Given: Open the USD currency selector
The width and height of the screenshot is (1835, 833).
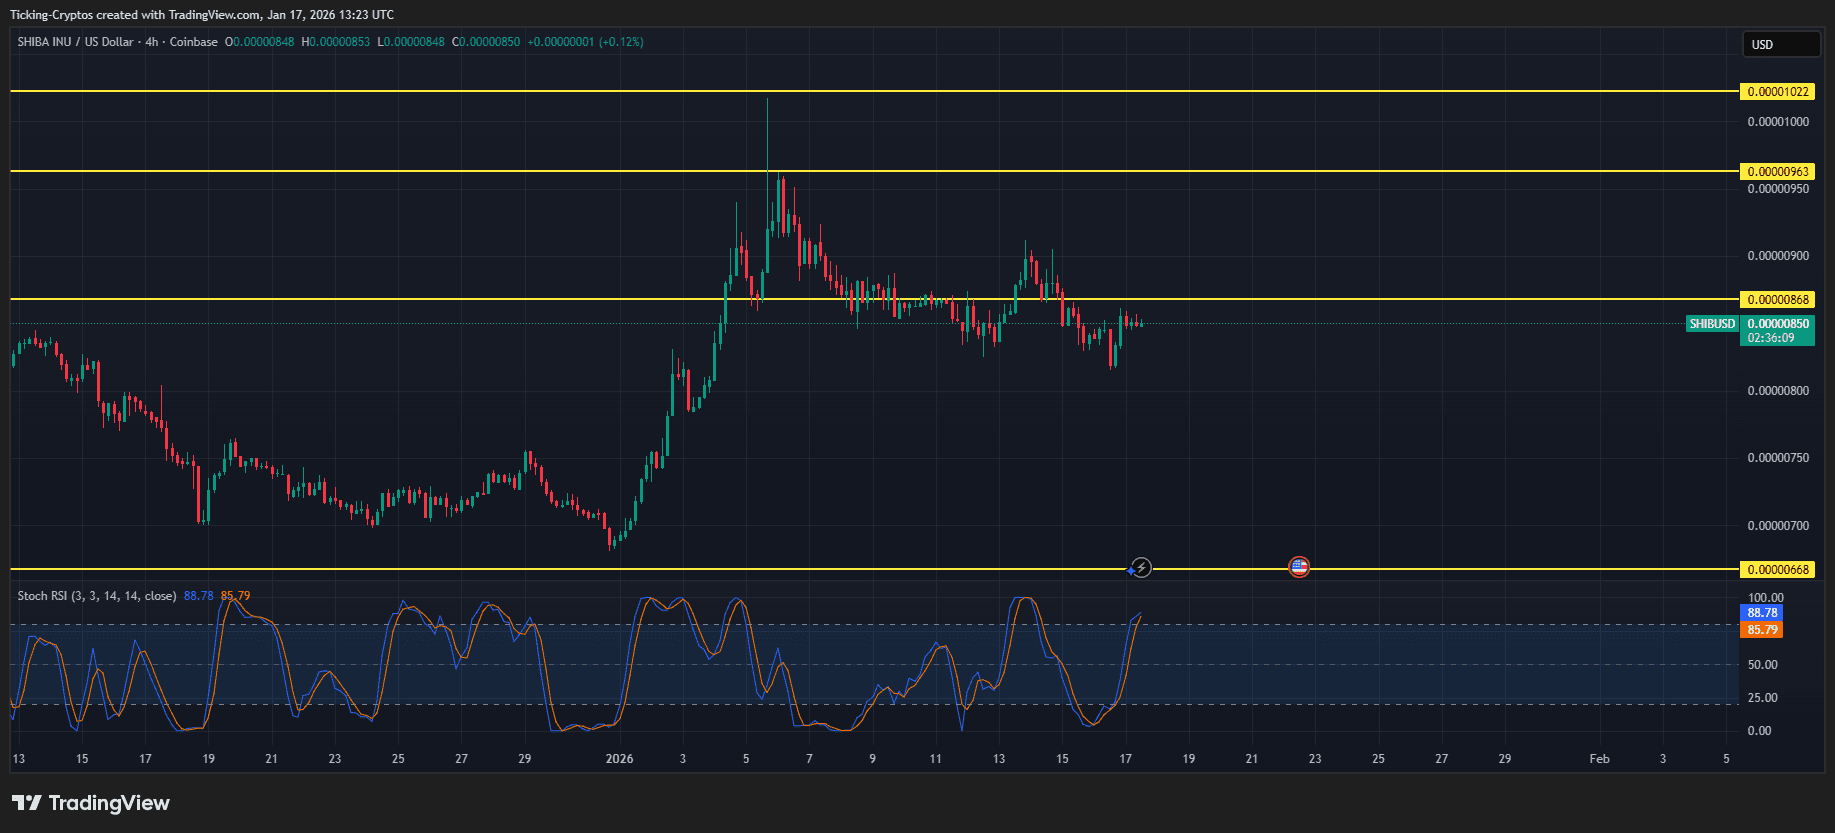Looking at the screenshot, I should click(1783, 44).
